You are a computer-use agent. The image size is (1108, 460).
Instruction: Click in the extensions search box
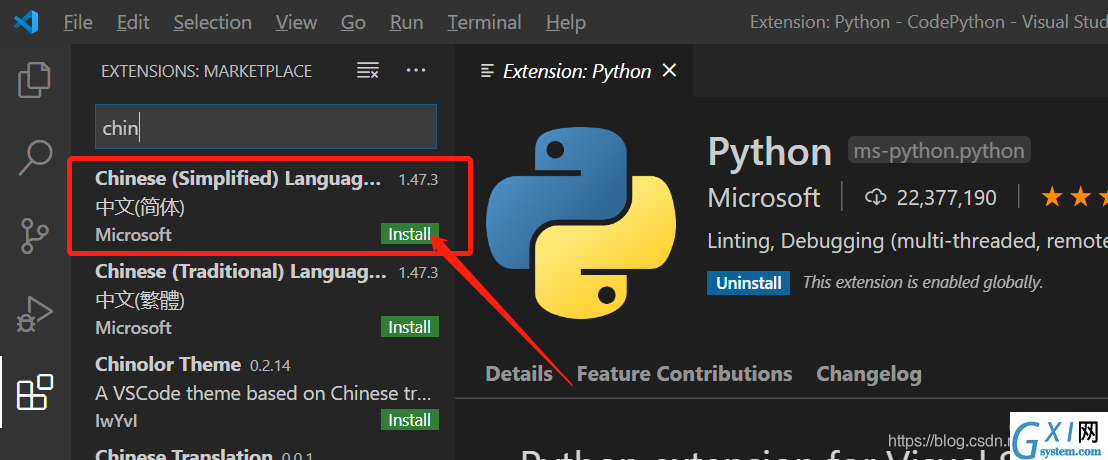266,127
